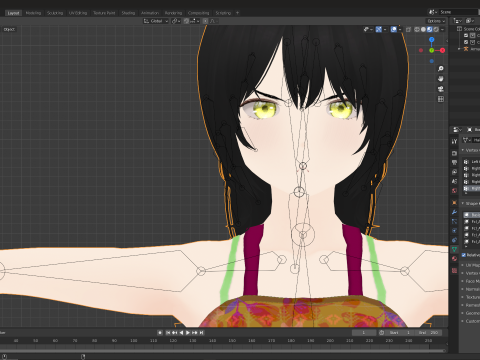Switch to the Modeling workspace tab

coord(33,13)
